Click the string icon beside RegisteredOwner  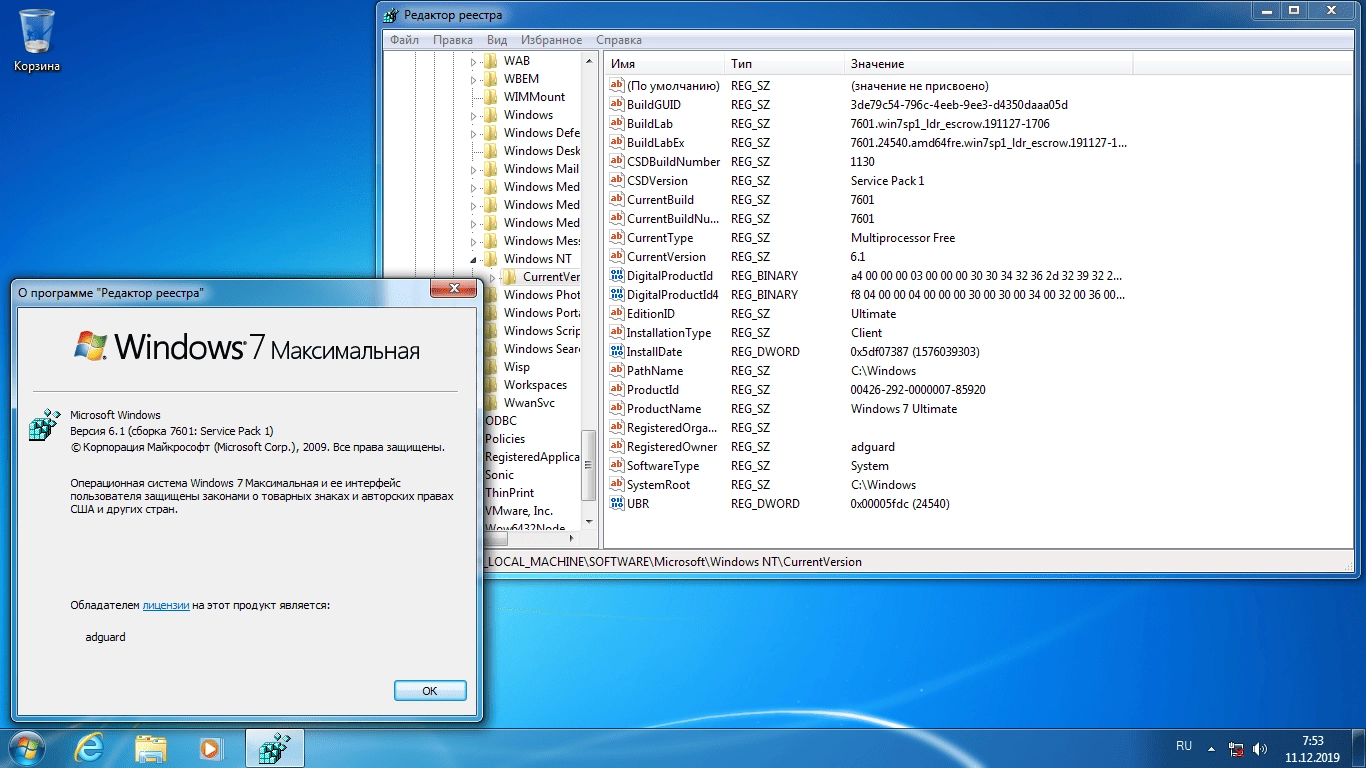click(x=617, y=447)
